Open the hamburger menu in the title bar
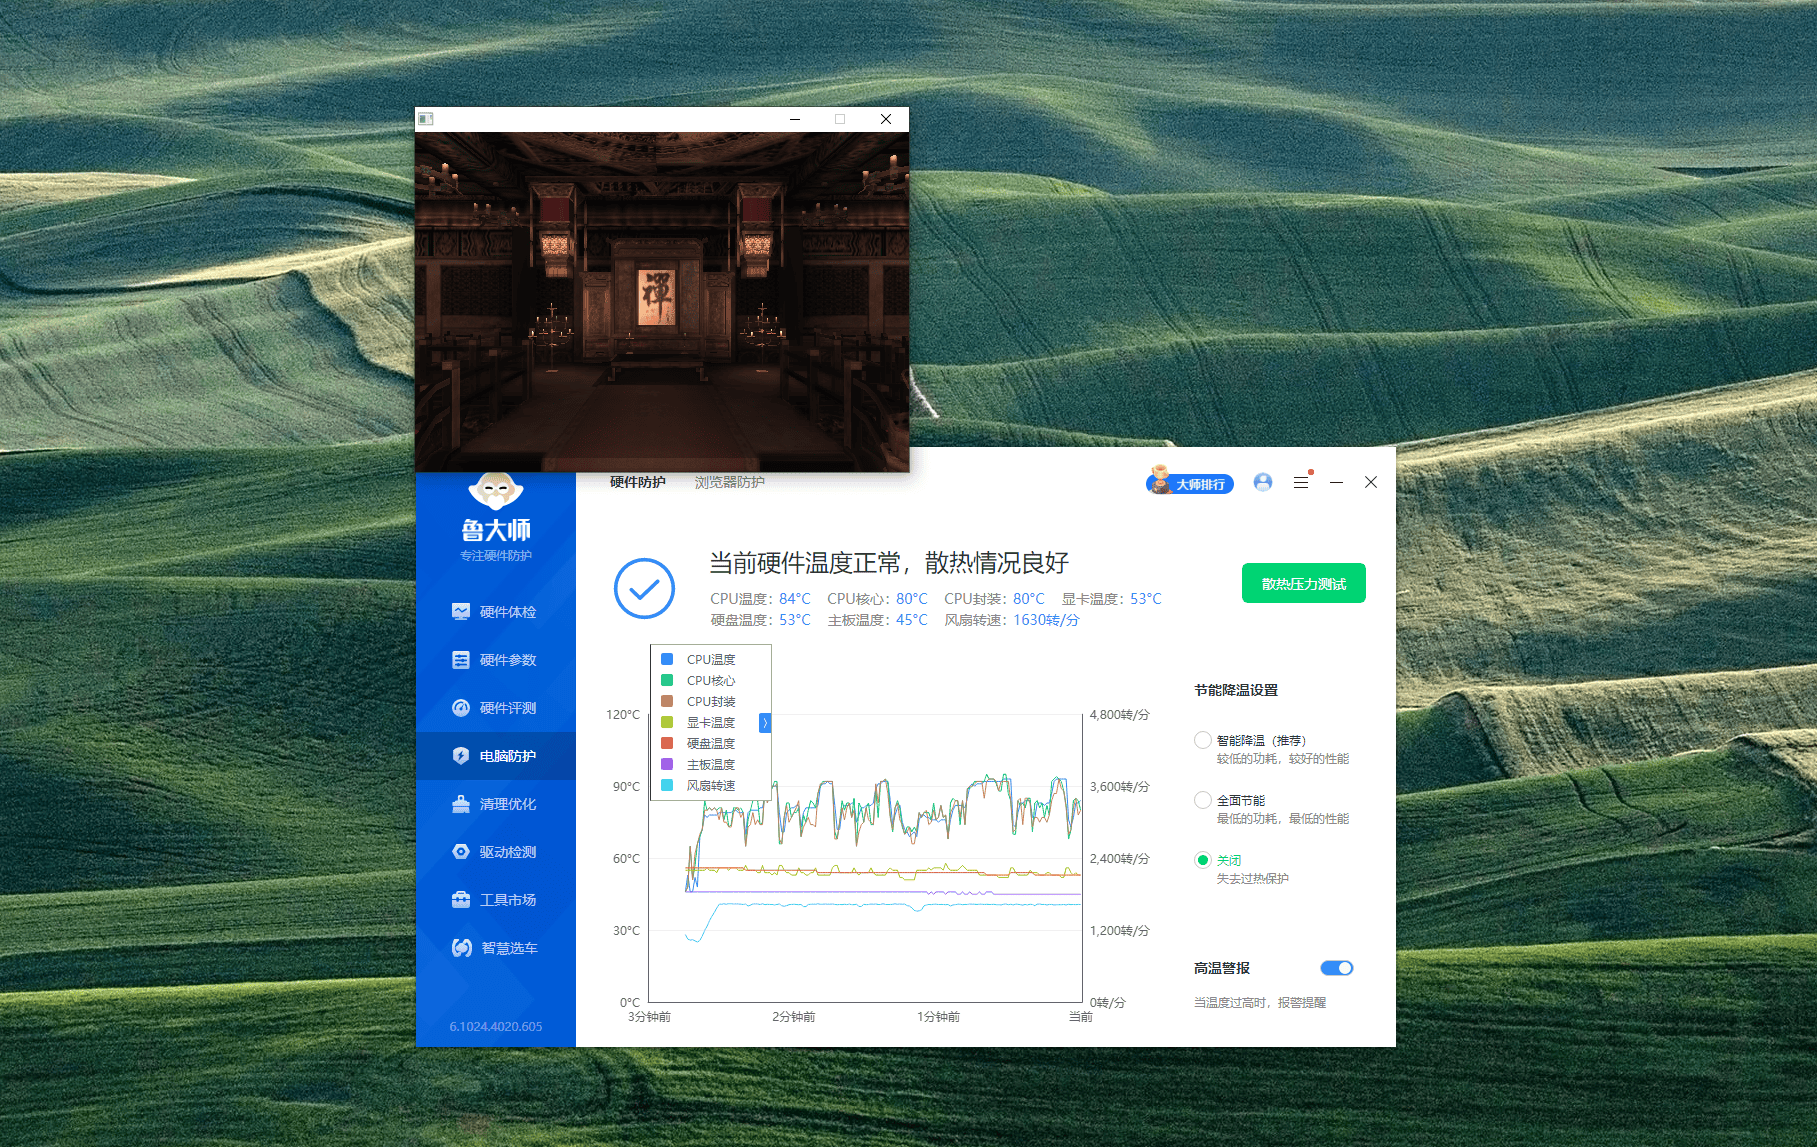This screenshot has width=1817, height=1147. [1301, 482]
